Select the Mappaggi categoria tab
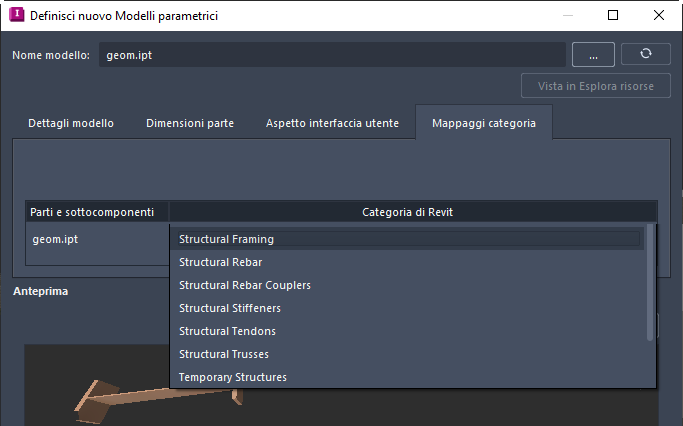 [484, 123]
